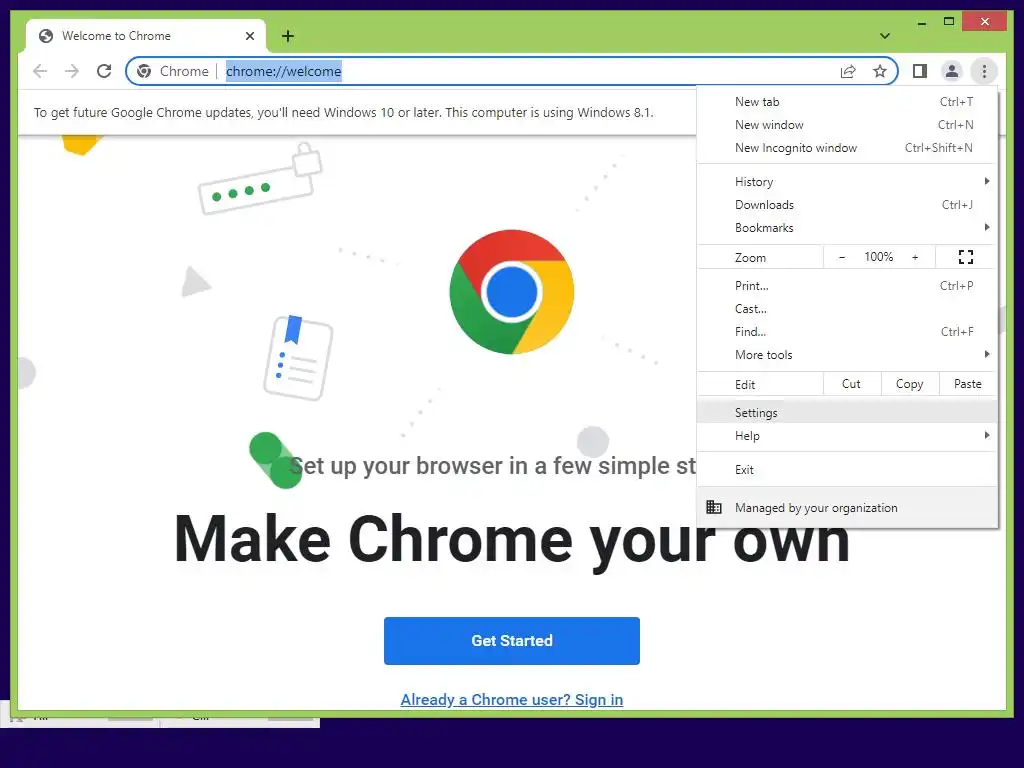The image size is (1024, 768).
Task: Open the profile avatar icon
Action: tap(952, 71)
